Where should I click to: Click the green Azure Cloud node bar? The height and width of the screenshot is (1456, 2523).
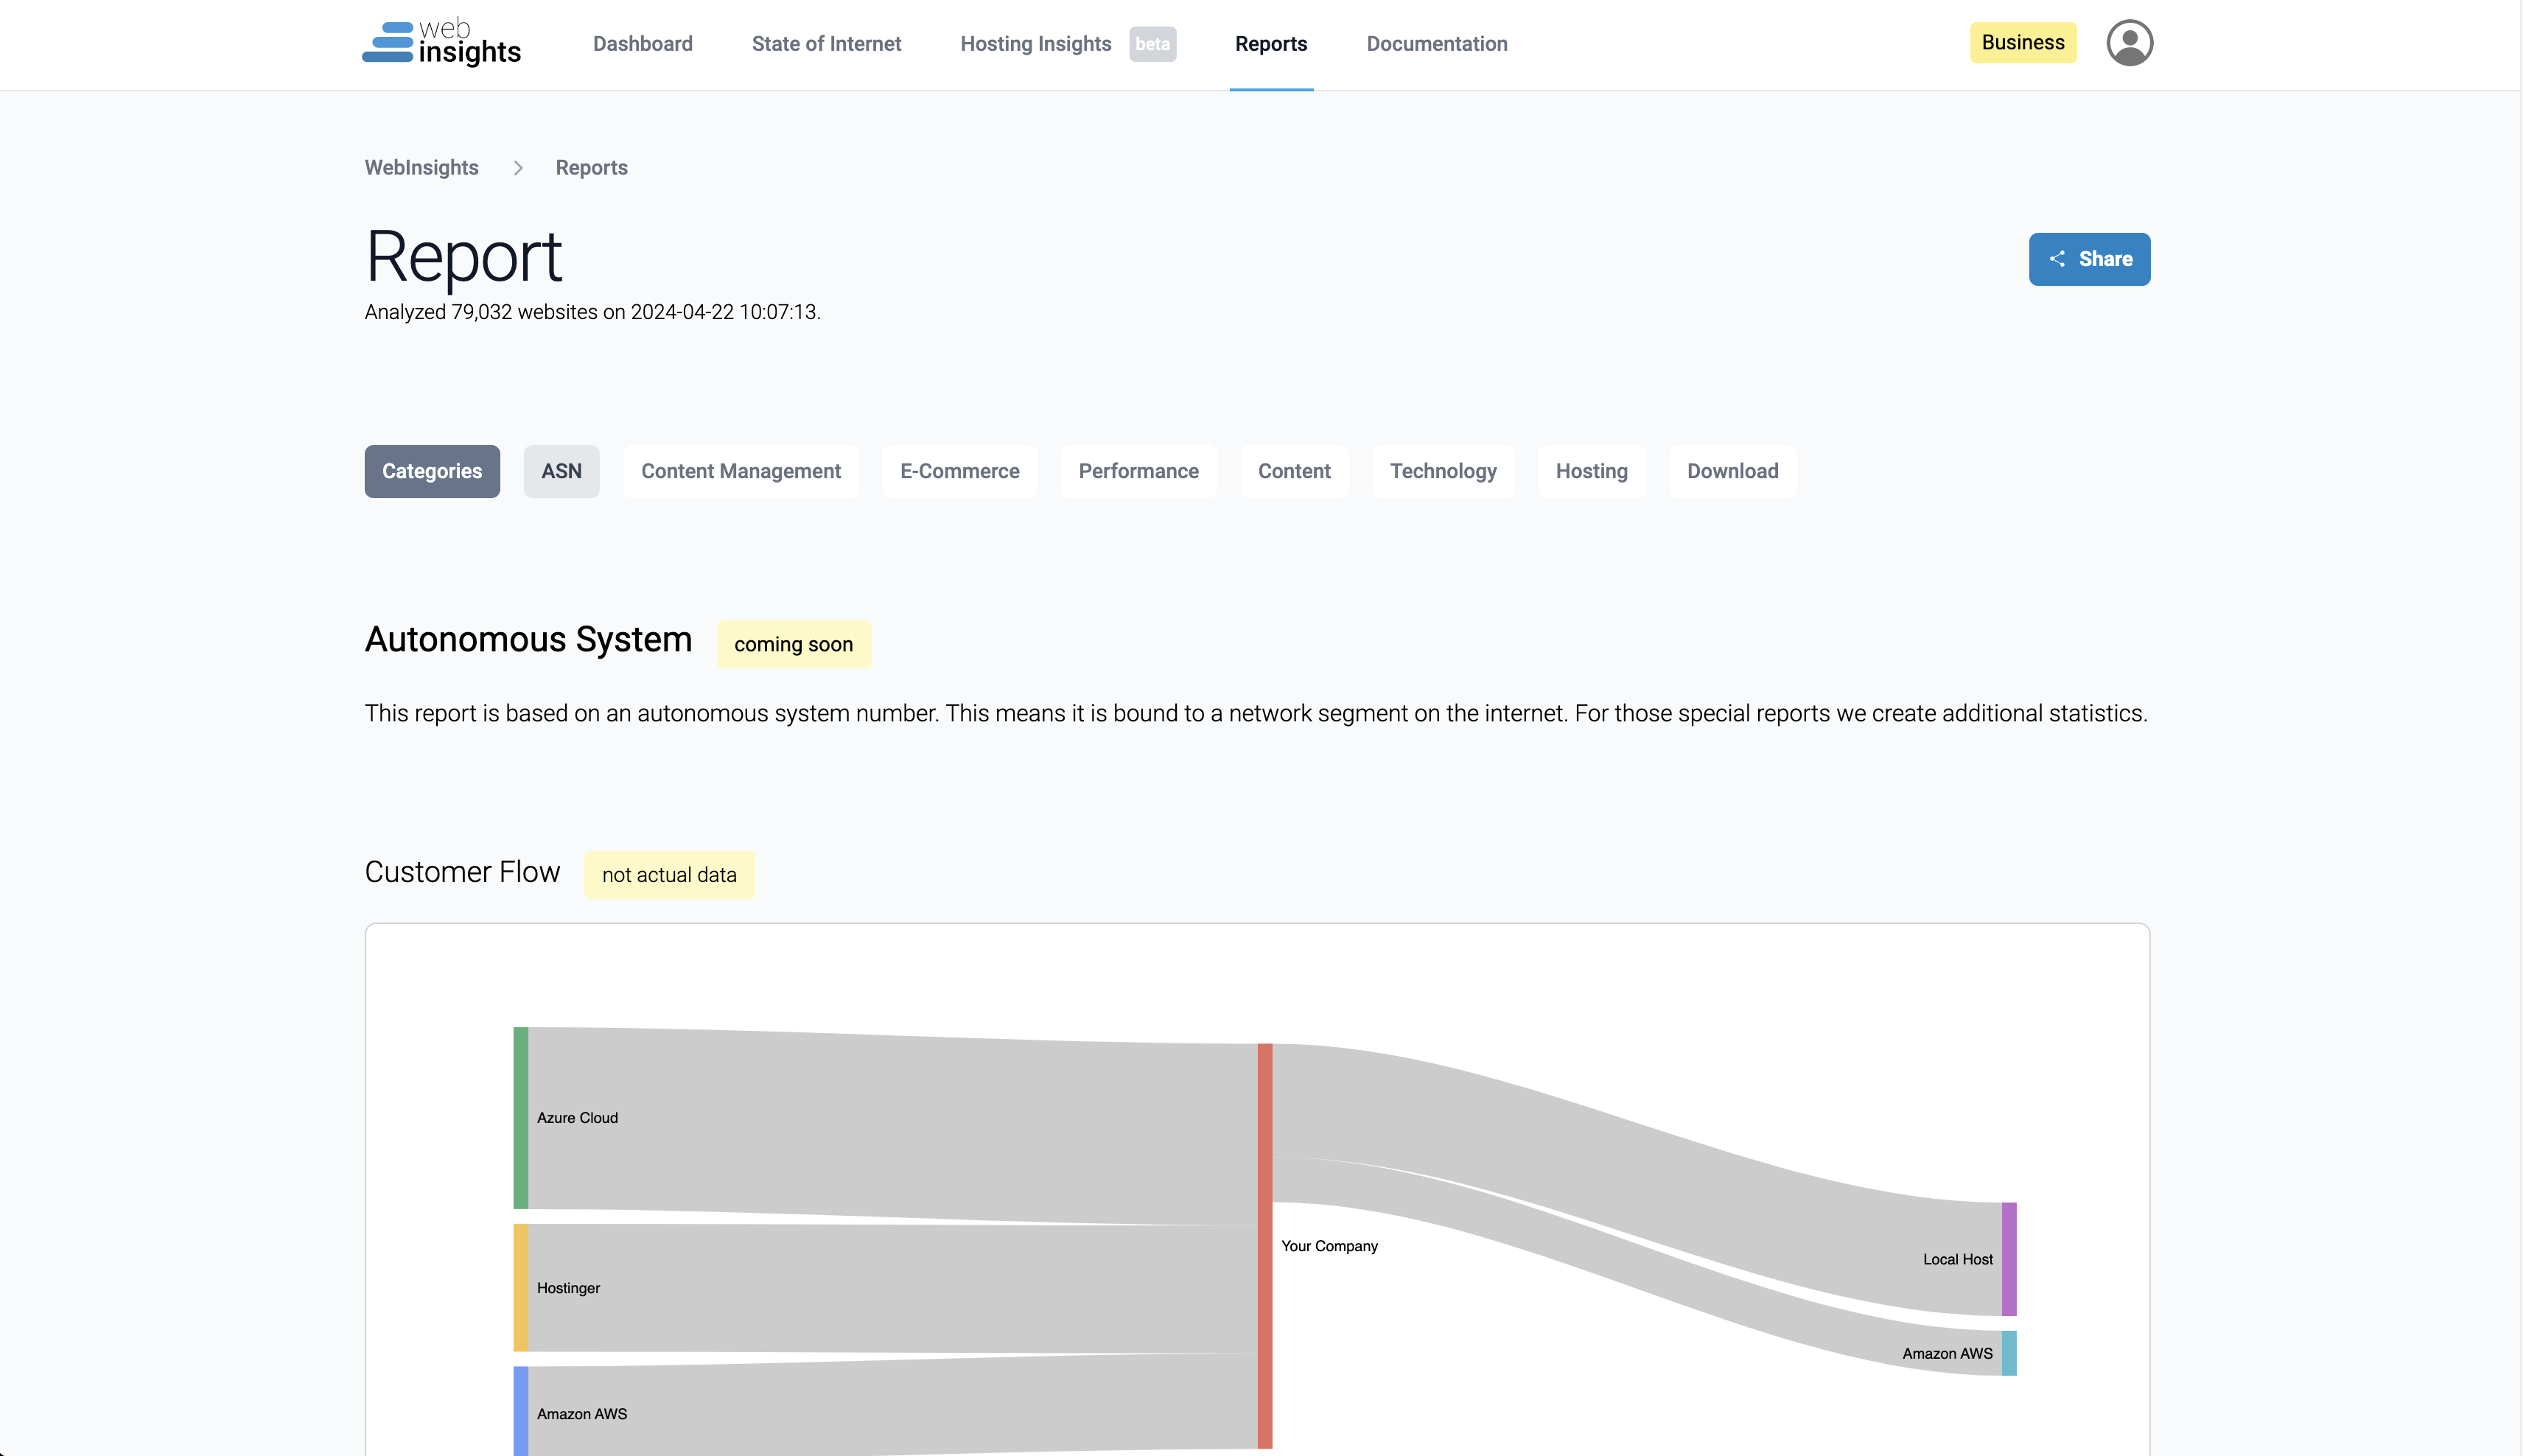[520, 1117]
